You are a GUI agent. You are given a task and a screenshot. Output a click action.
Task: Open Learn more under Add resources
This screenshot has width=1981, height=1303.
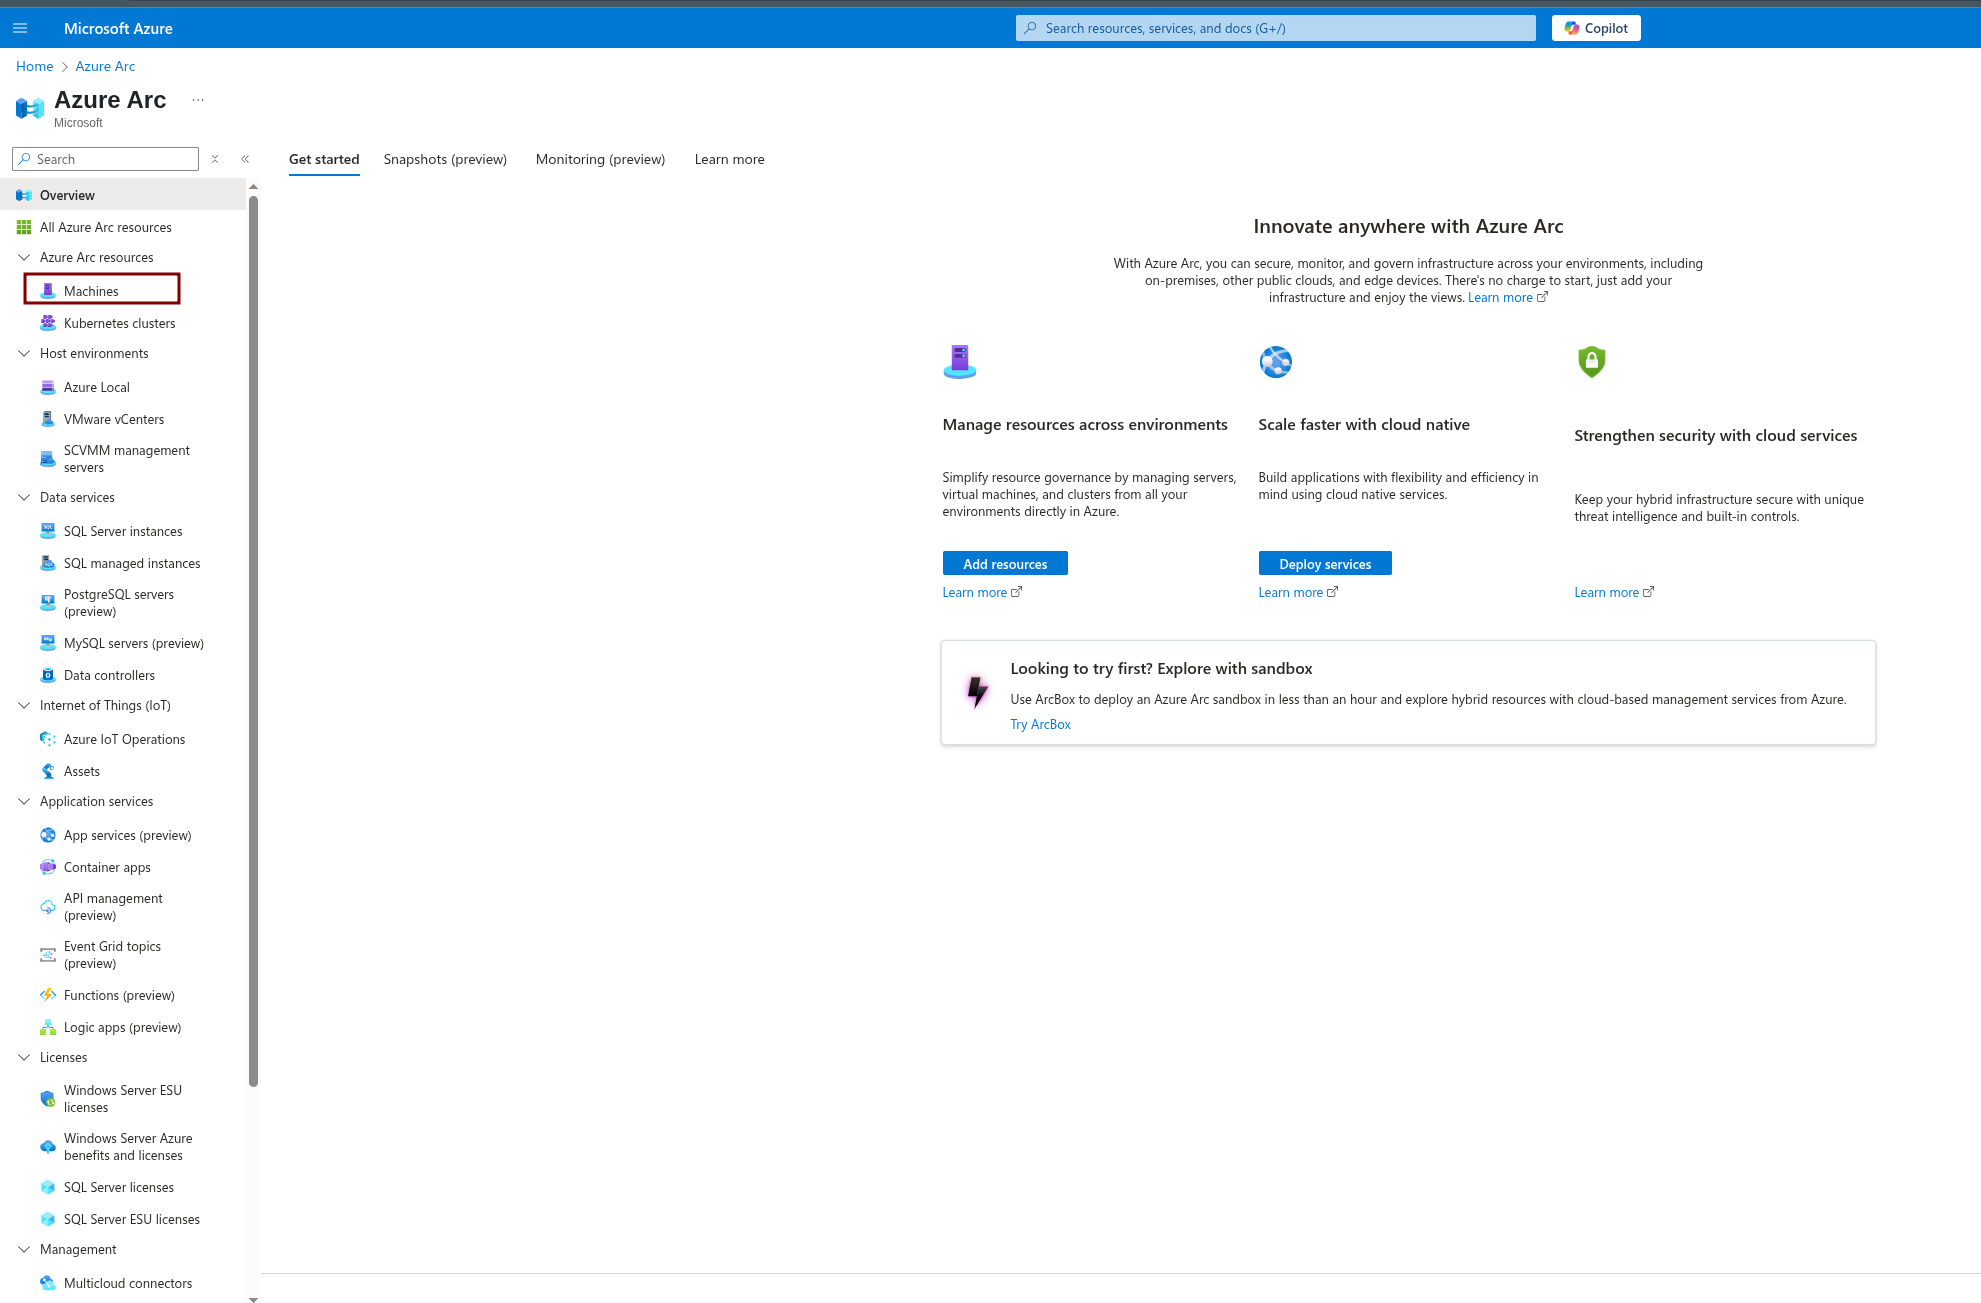(x=982, y=592)
